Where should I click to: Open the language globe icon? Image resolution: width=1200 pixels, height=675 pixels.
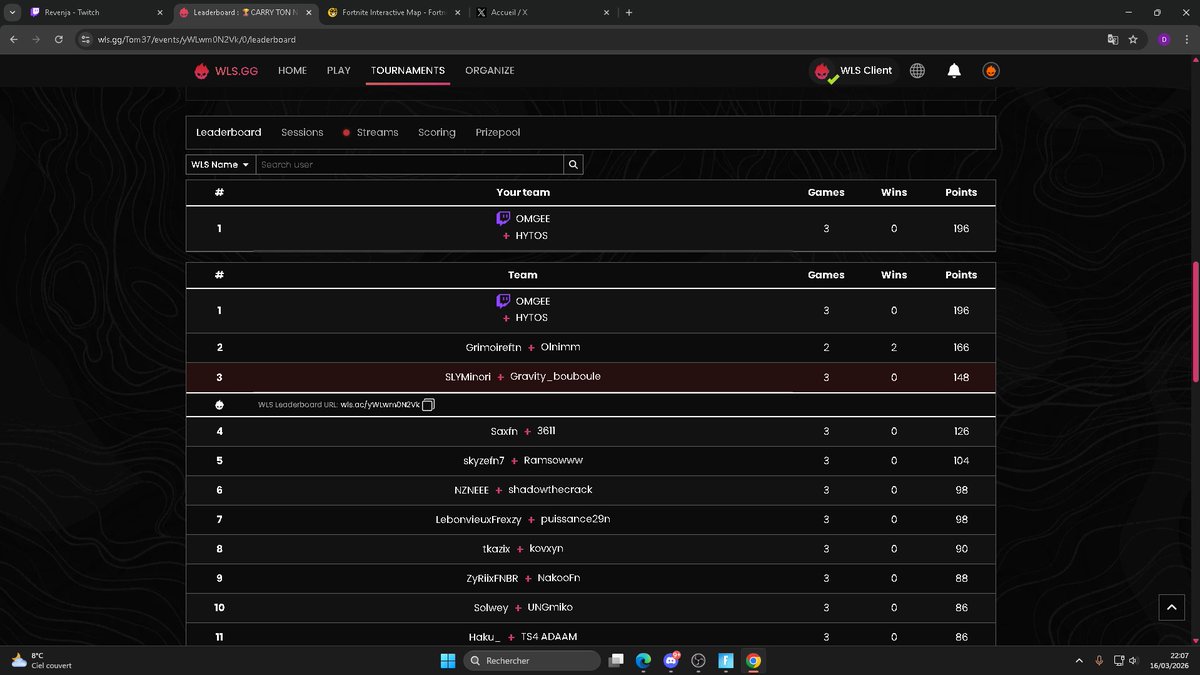917,71
